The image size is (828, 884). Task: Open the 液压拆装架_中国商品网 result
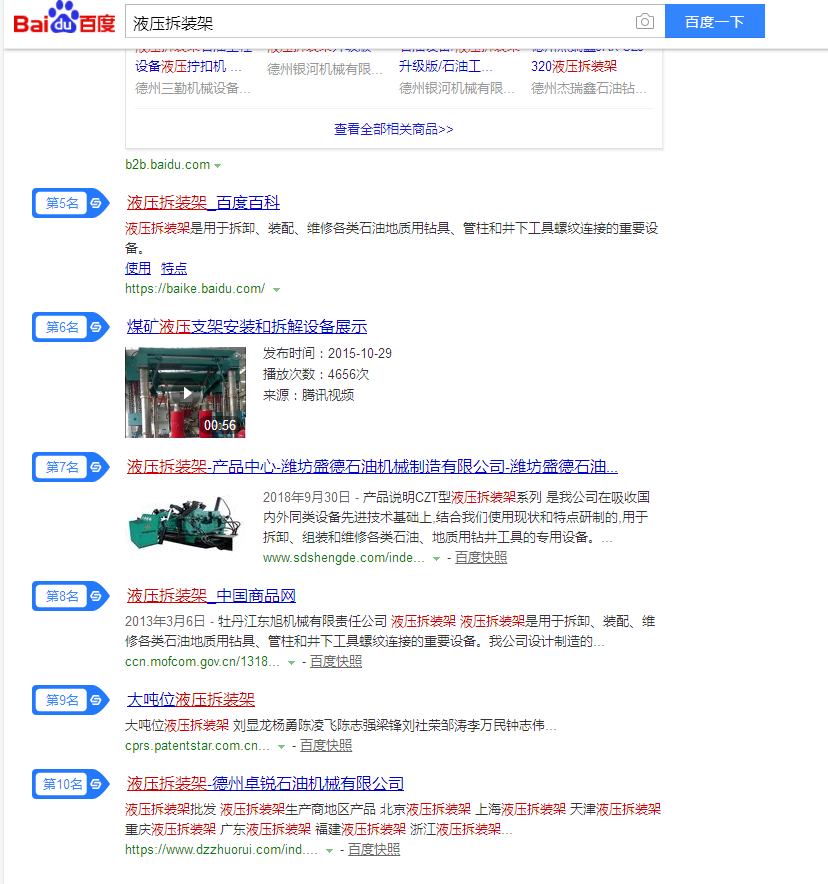[211, 595]
